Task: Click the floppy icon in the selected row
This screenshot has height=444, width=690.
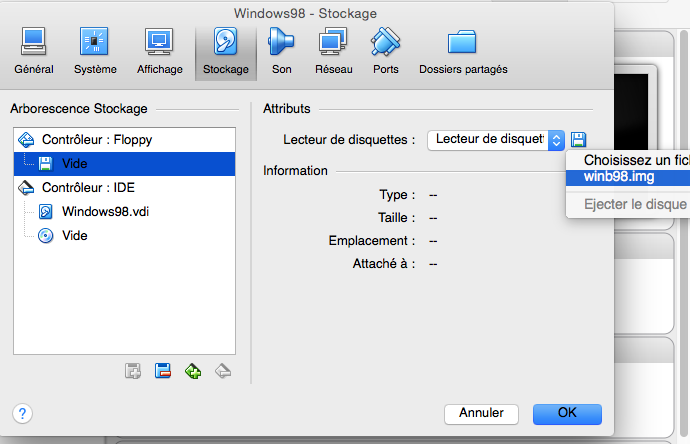Action: pos(45,164)
